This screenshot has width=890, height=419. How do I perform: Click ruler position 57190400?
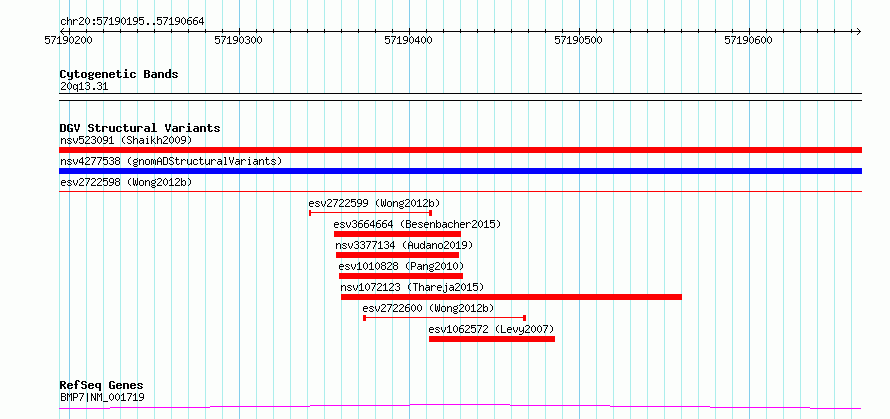(x=409, y=40)
